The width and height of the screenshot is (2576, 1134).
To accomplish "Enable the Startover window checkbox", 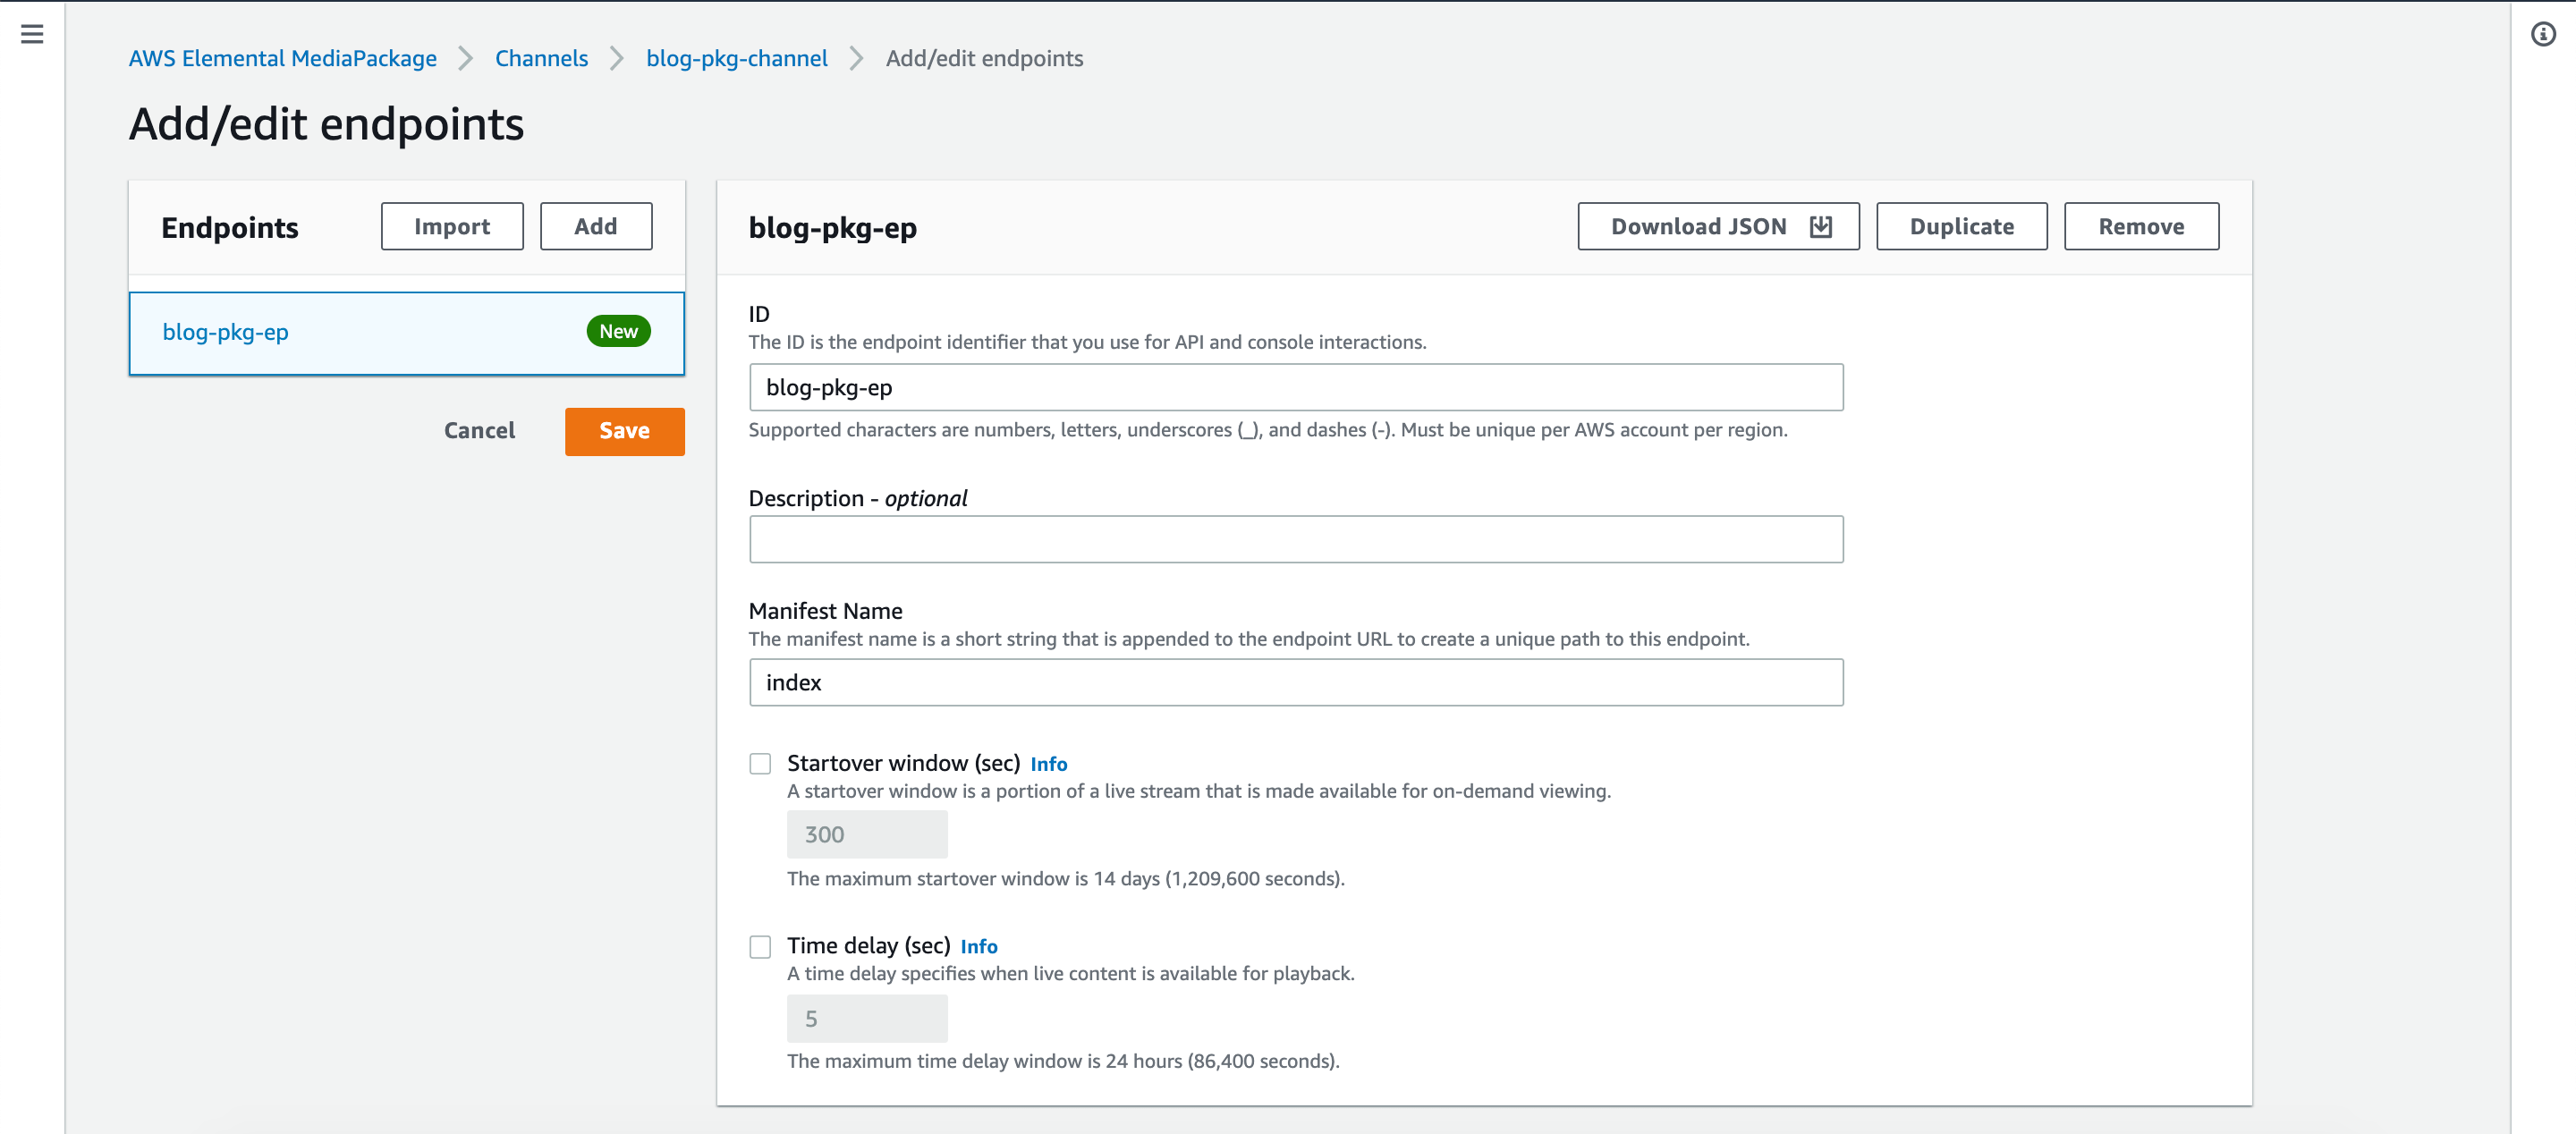I will (x=760, y=763).
